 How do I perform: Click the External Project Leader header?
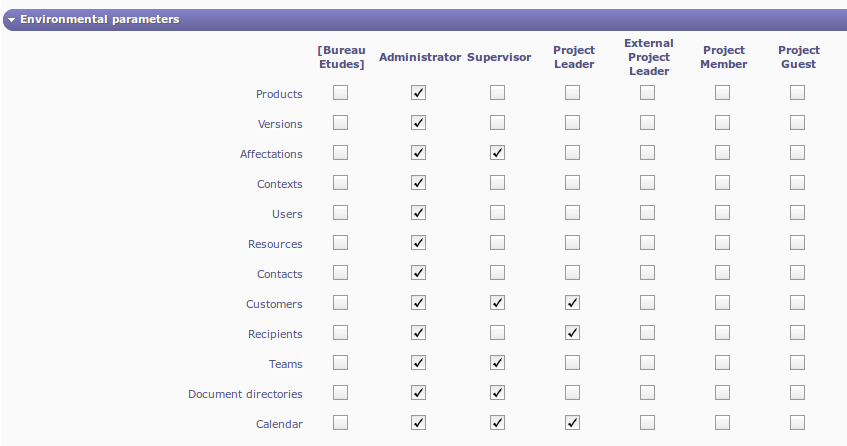click(x=648, y=57)
